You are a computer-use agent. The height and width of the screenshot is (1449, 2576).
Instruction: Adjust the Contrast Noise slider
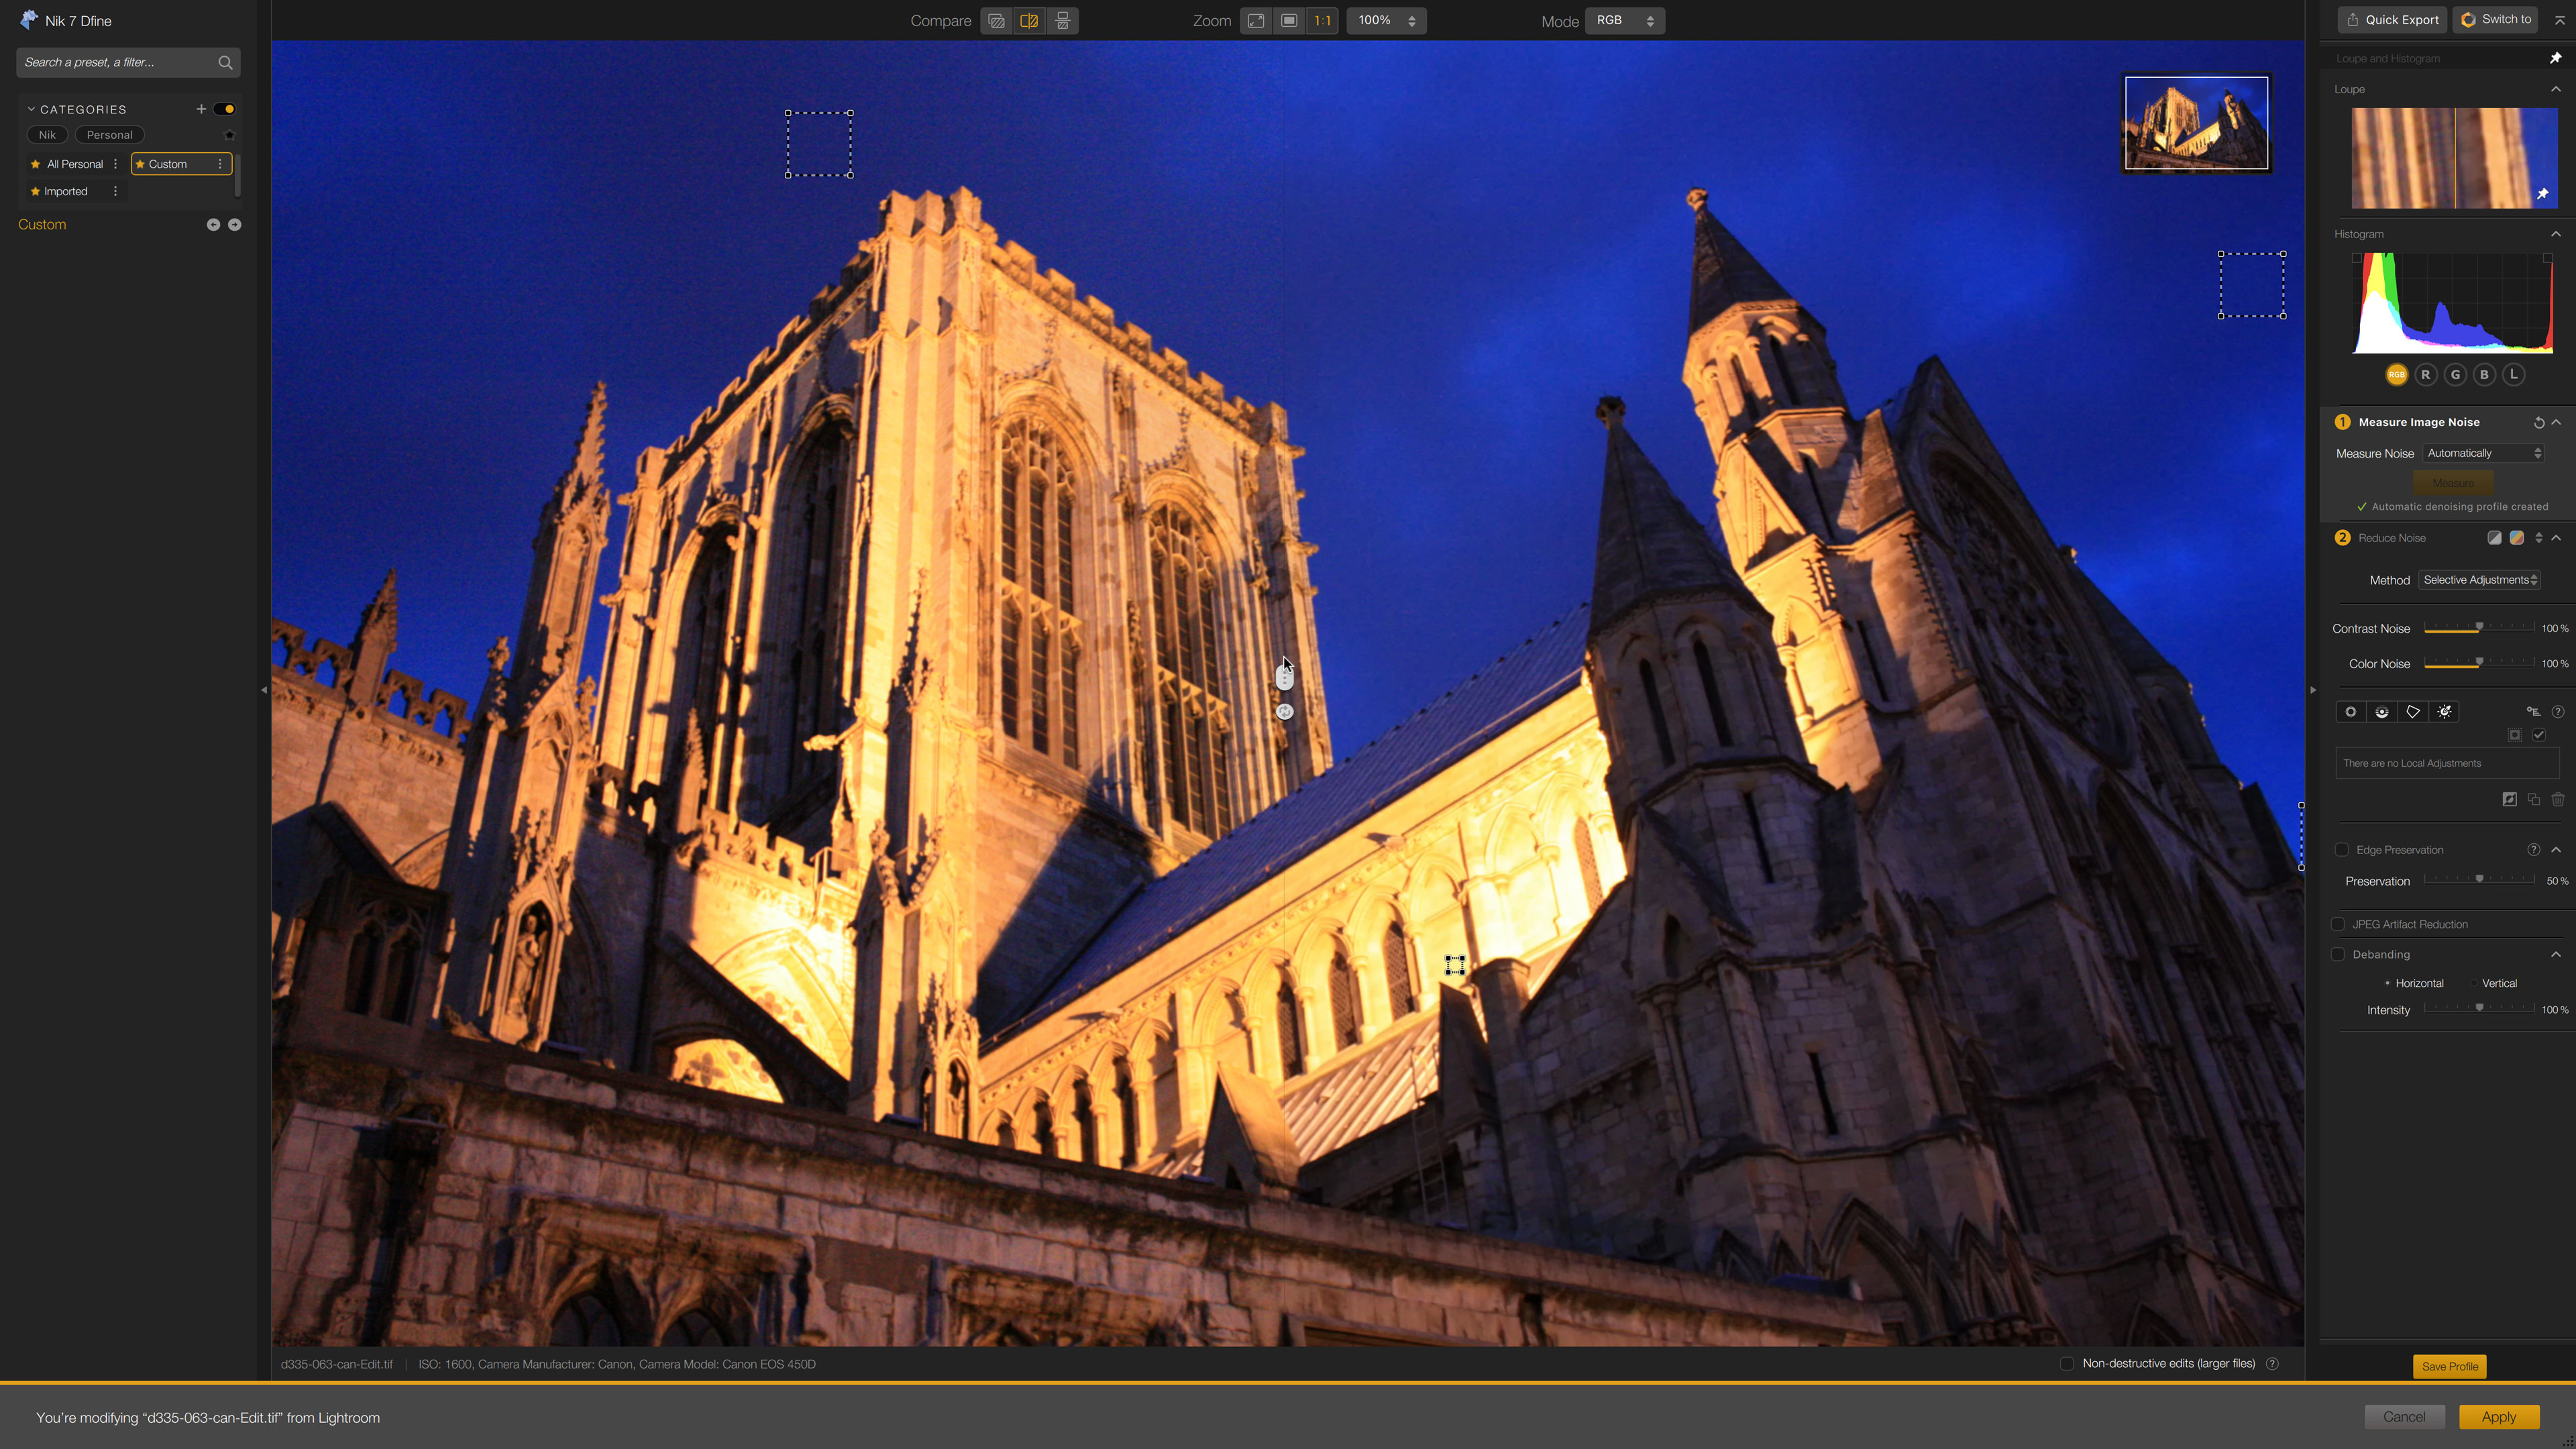coord(2479,628)
